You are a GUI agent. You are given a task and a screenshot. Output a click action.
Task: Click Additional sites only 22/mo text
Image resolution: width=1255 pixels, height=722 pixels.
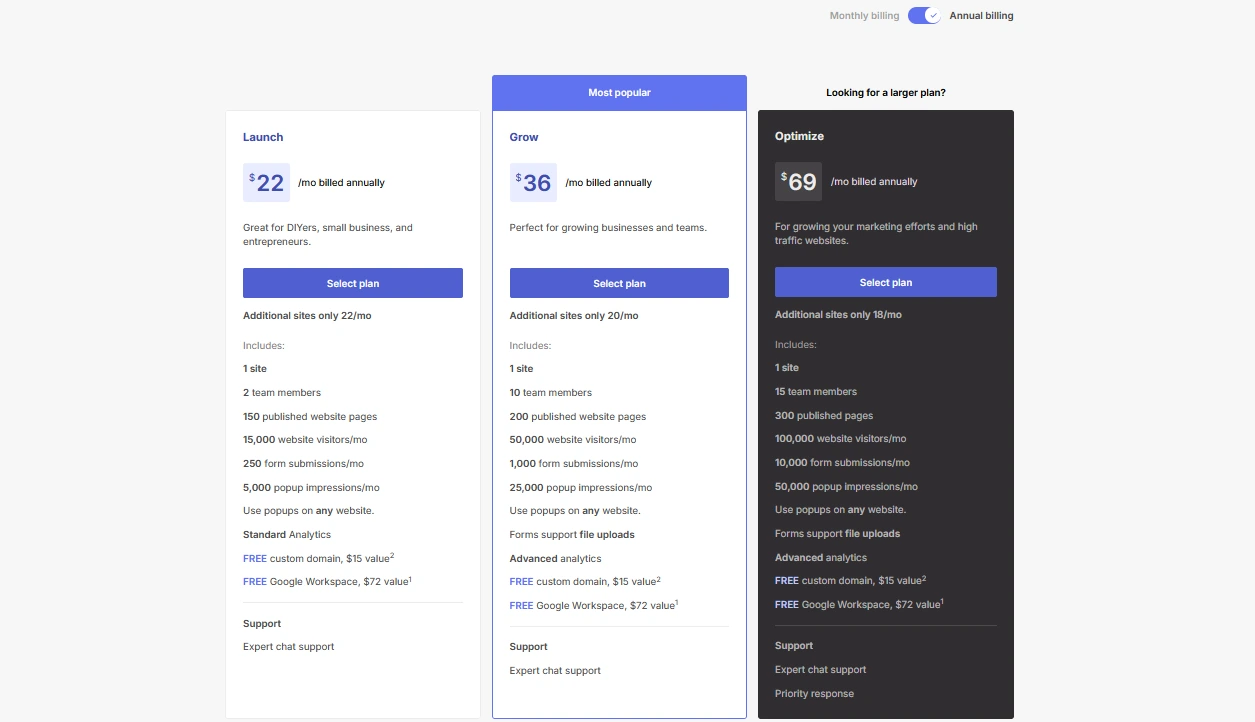307,316
